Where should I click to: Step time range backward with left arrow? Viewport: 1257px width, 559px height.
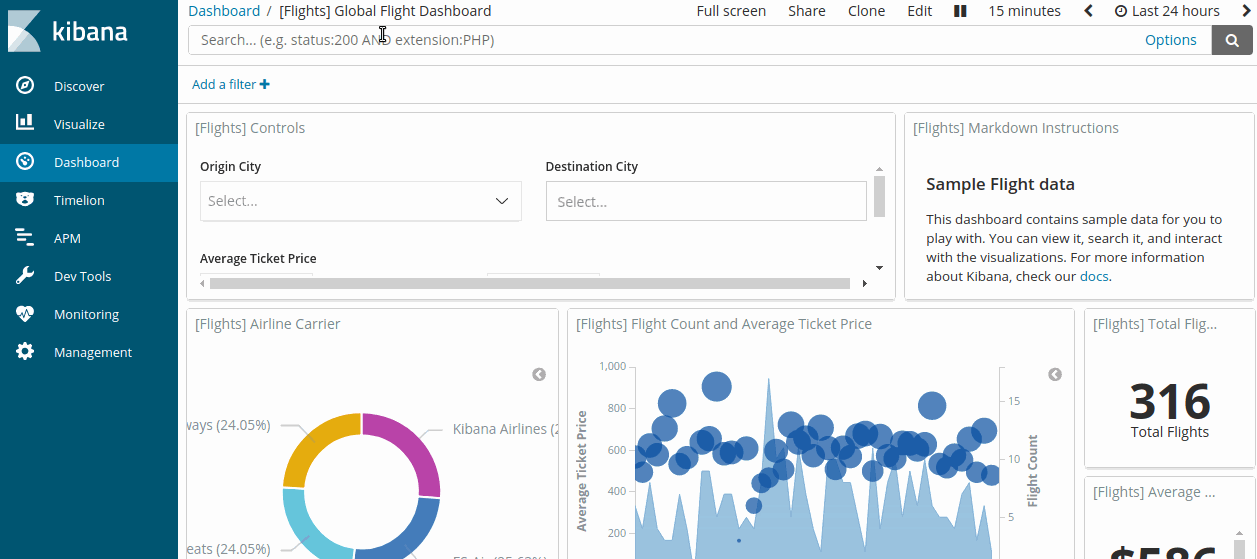(1089, 11)
